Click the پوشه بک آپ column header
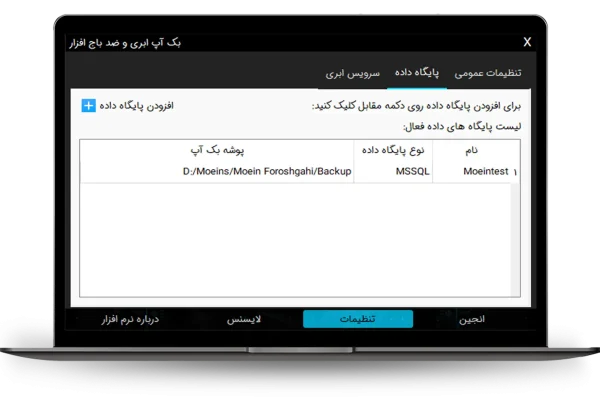The width and height of the screenshot is (600, 400). click(x=217, y=150)
